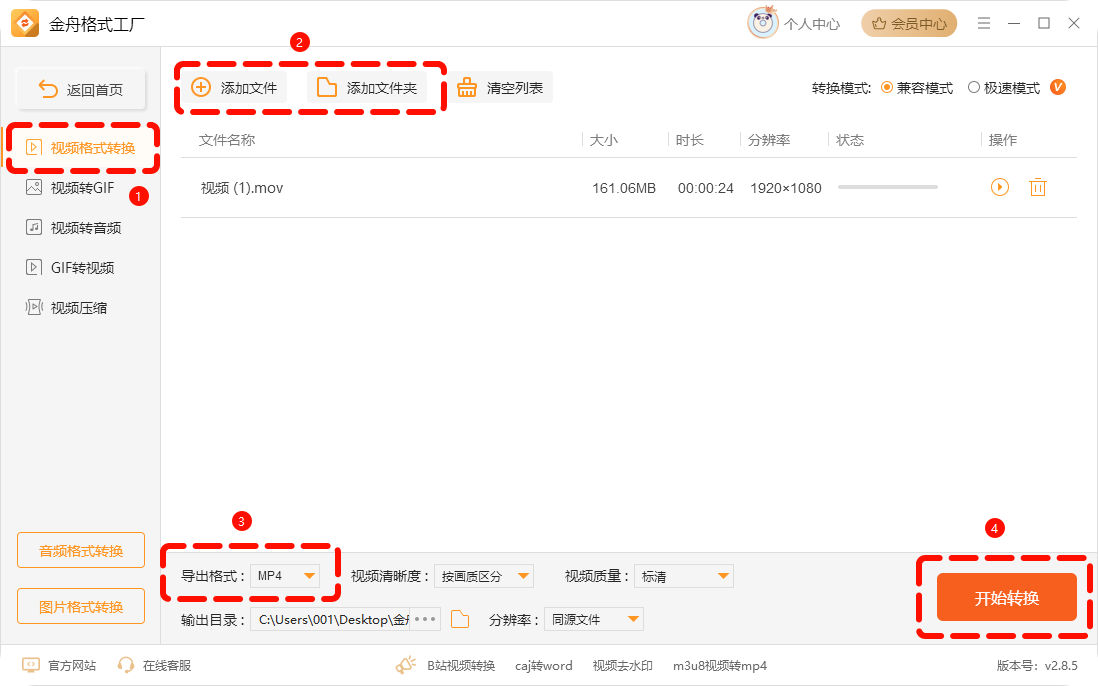Viewport: 1098px width, 686px height.
Task: Select 兼容模式 conversion mode
Action: tap(887, 88)
